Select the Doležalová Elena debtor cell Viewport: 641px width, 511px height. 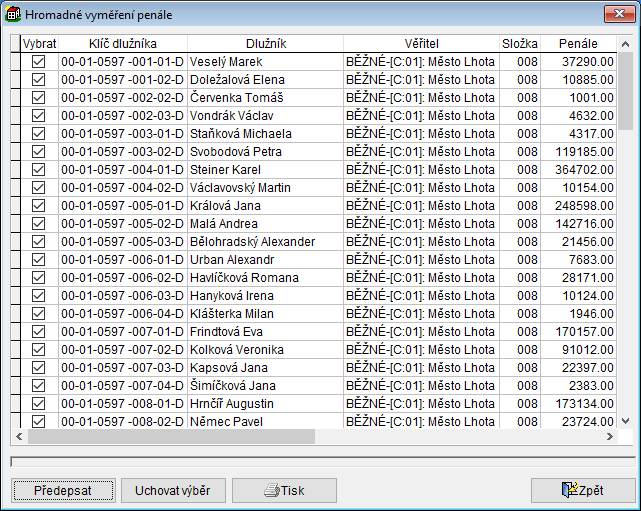tap(265, 80)
